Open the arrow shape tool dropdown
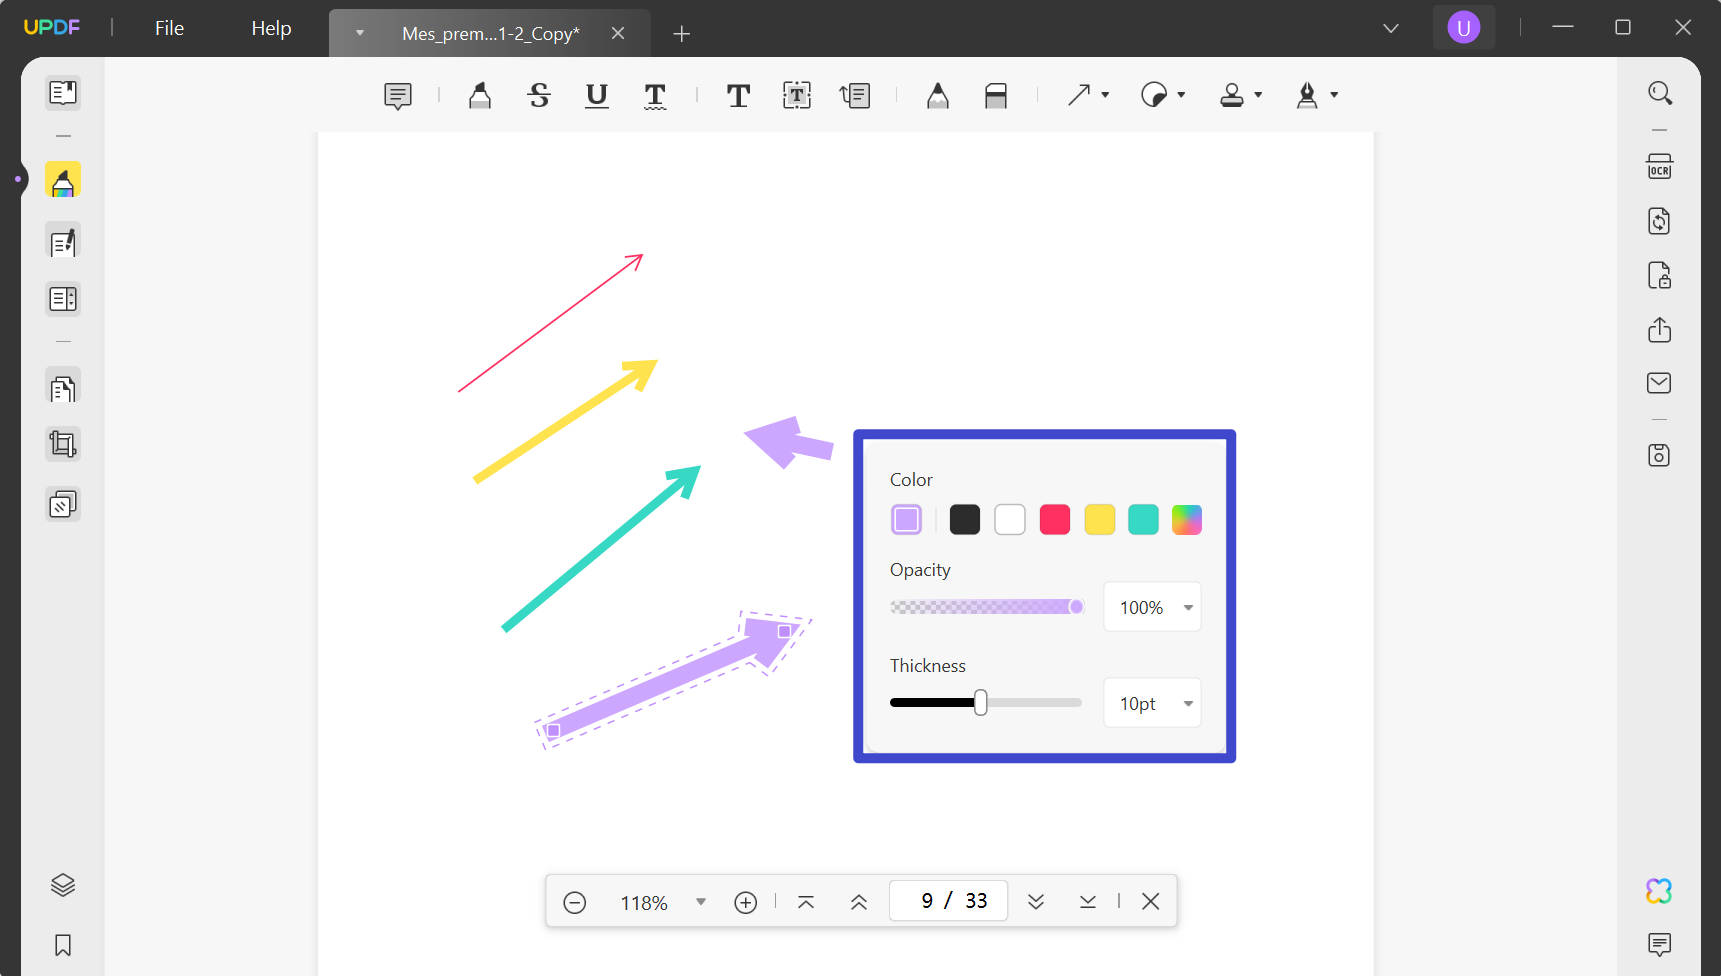1721x976 pixels. click(x=1104, y=95)
